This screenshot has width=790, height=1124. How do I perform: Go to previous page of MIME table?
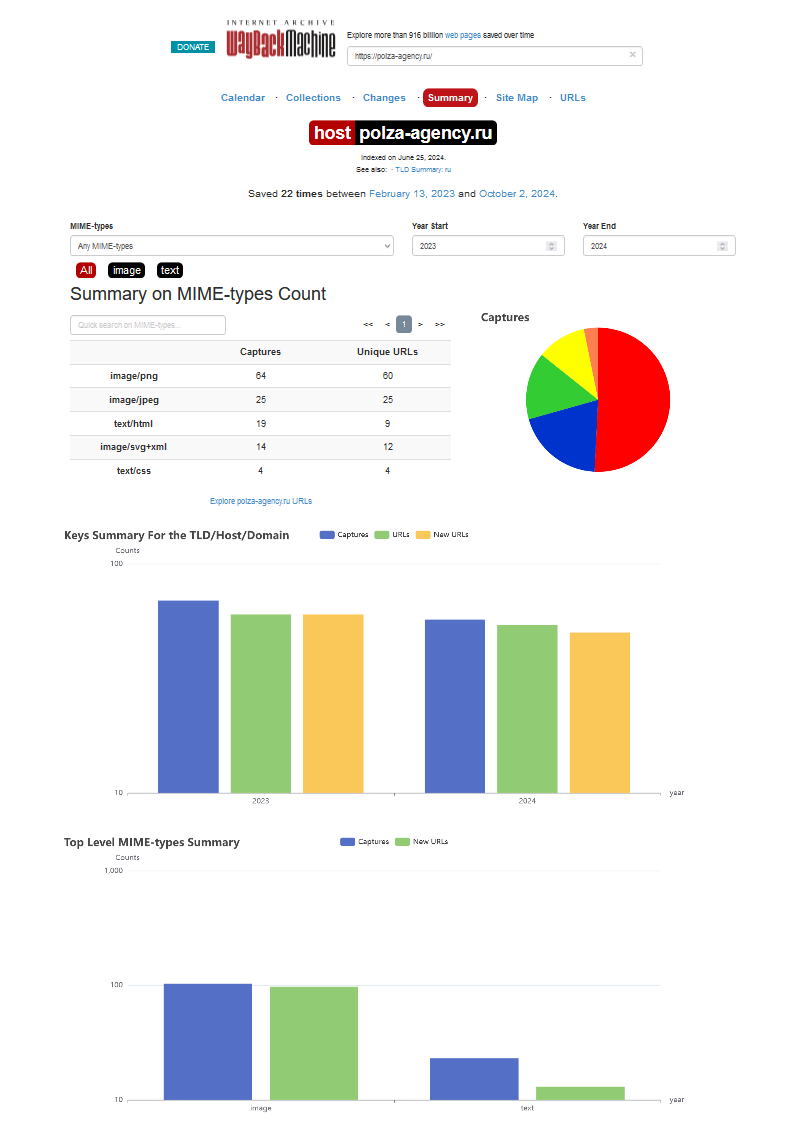(x=388, y=325)
